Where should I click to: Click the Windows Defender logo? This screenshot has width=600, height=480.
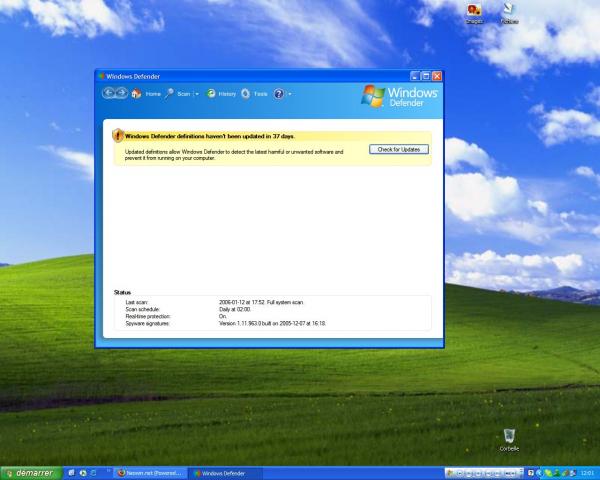click(x=399, y=96)
